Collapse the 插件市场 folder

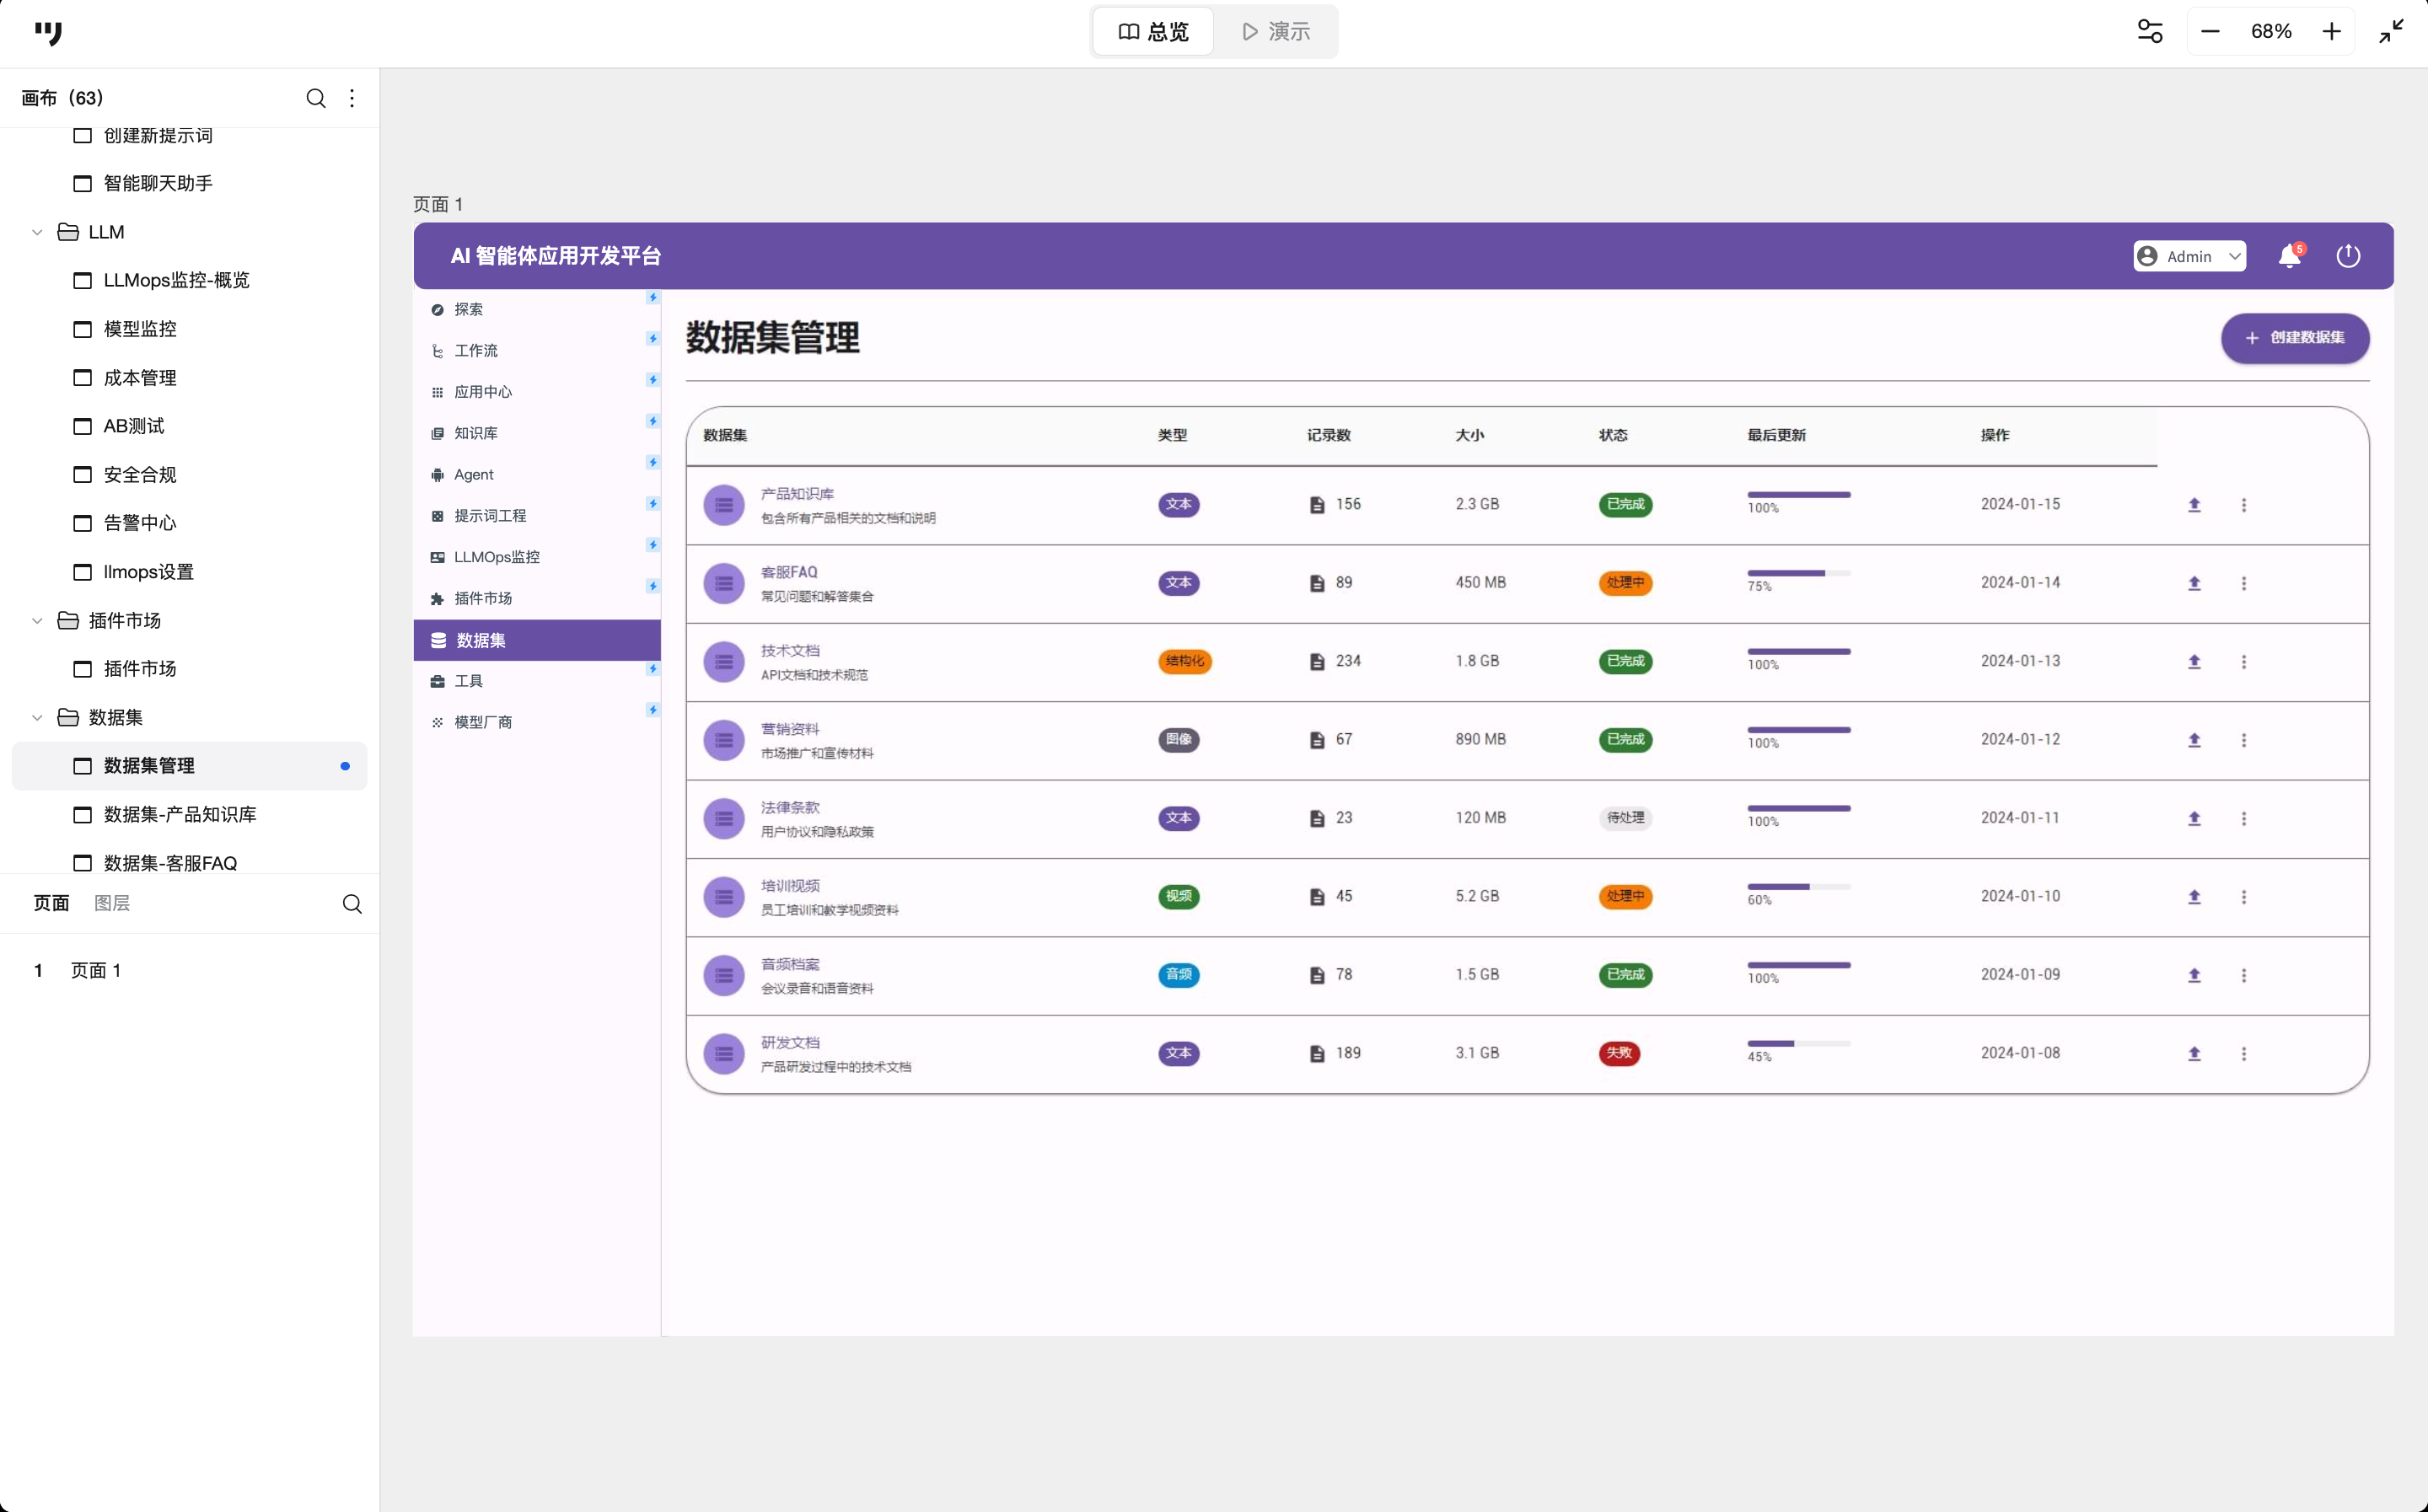pyautogui.click(x=37, y=621)
